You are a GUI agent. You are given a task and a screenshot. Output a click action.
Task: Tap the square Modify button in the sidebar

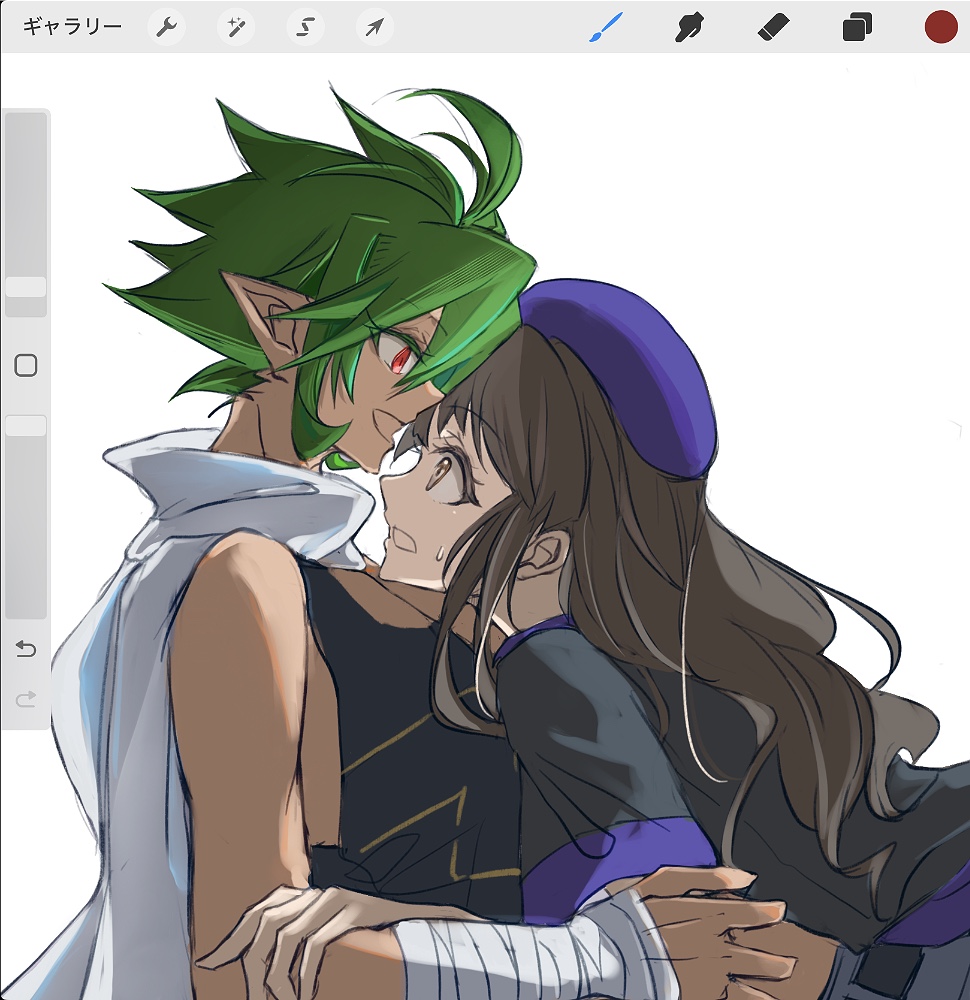pyautogui.click(x=26, y=365)
